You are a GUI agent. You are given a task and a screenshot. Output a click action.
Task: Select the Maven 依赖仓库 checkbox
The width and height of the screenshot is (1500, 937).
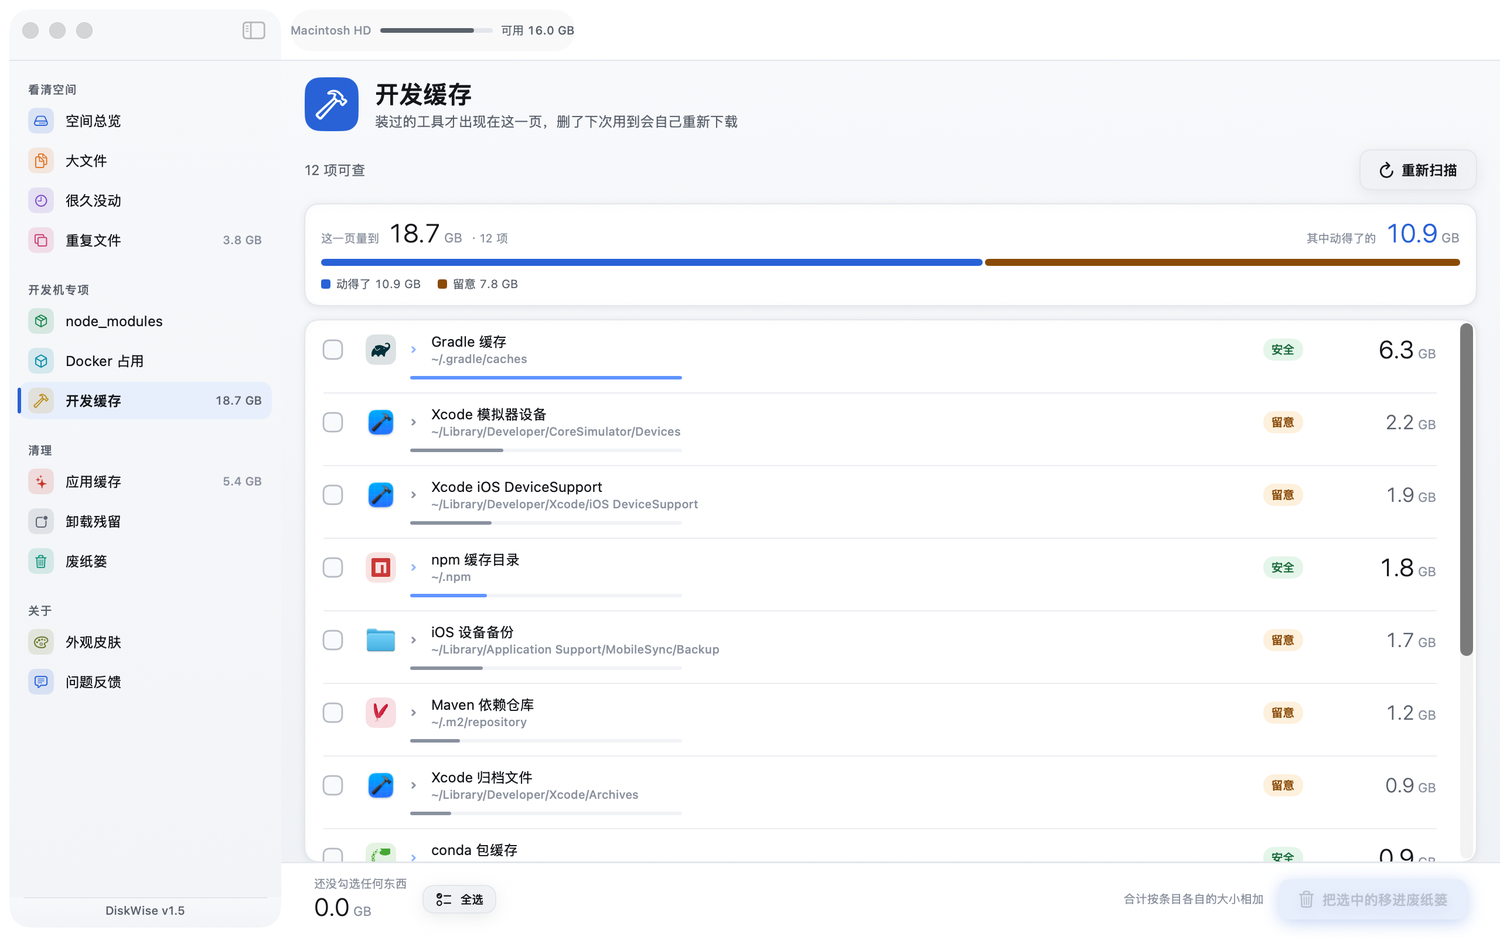333,713
